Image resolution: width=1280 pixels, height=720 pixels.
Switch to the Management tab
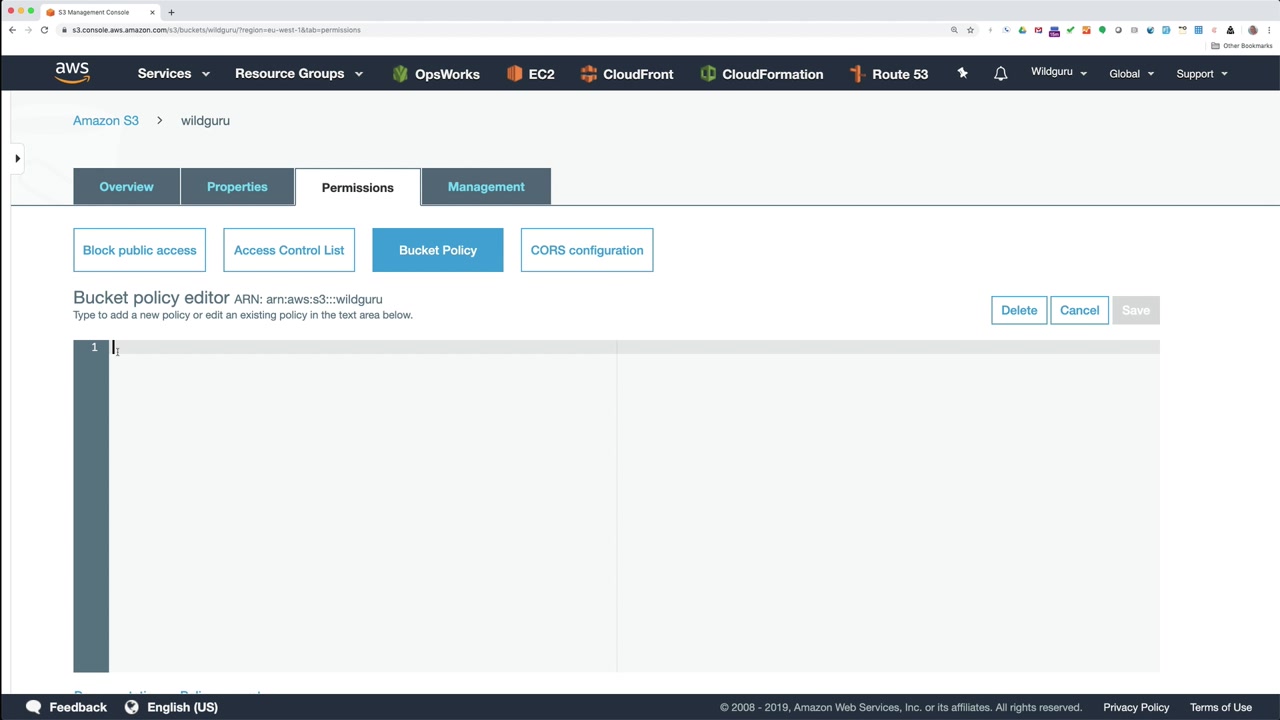point(486,187)
